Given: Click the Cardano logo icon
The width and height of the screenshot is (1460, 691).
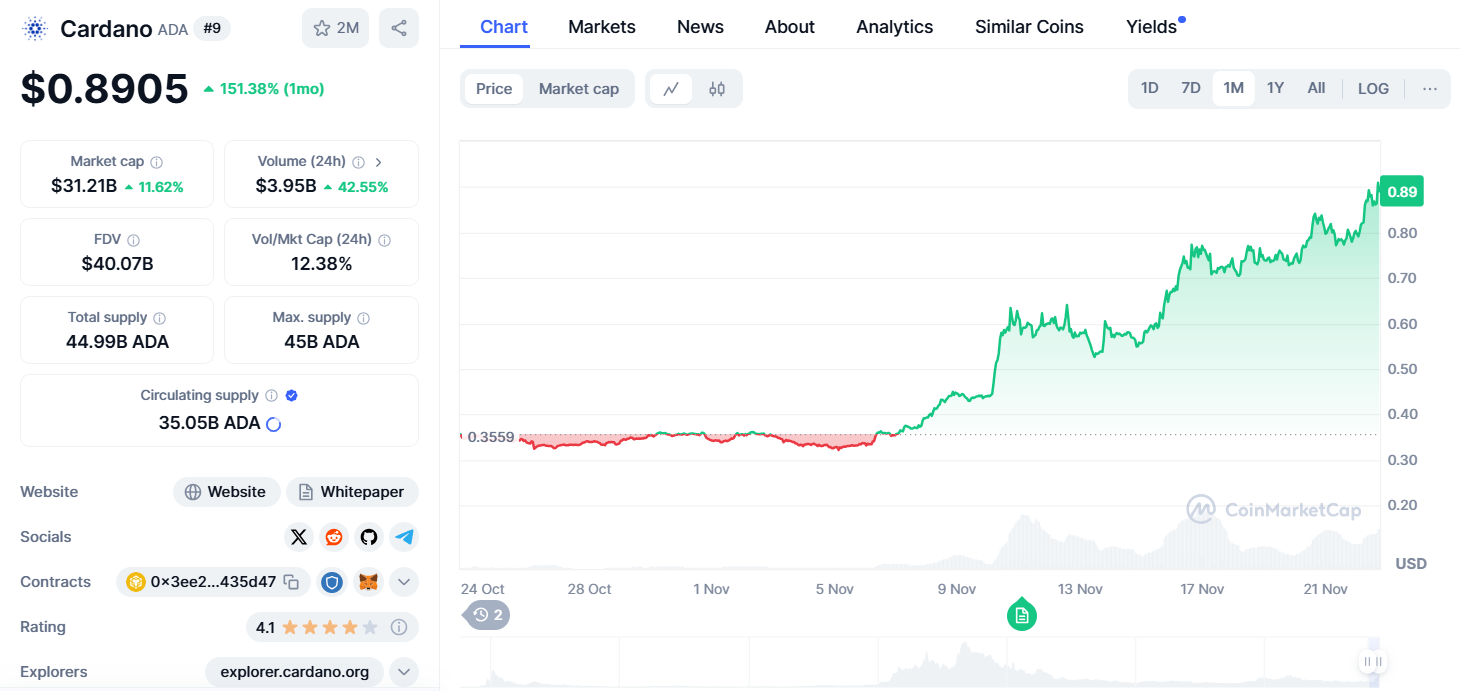Looking at the screenshot, I should click(x=35, y=29).
